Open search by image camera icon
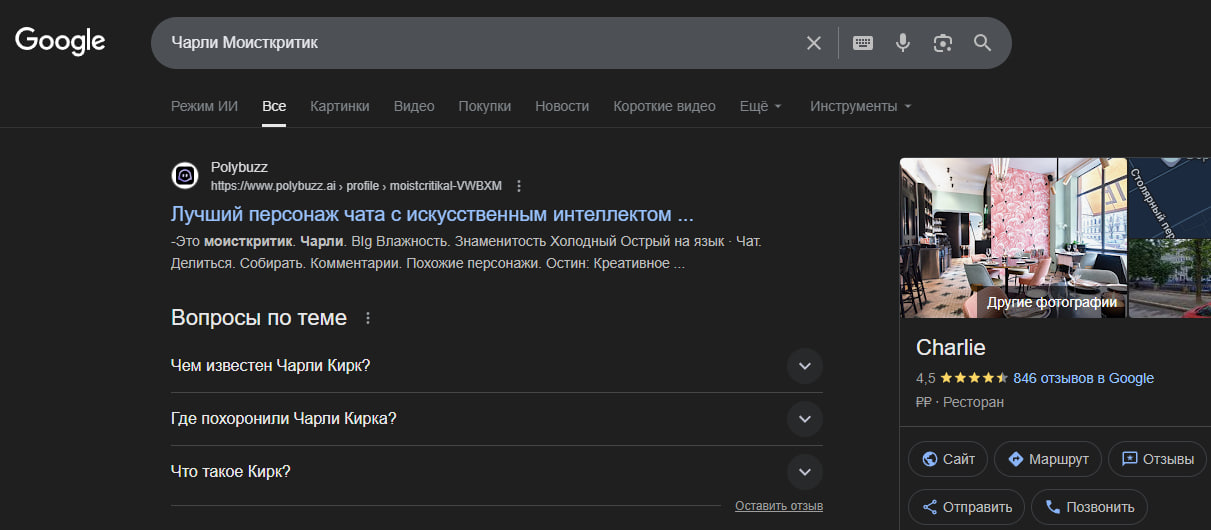Image resolution: width=1211 pixels, height=530 pixels. (x=942, y=43)
